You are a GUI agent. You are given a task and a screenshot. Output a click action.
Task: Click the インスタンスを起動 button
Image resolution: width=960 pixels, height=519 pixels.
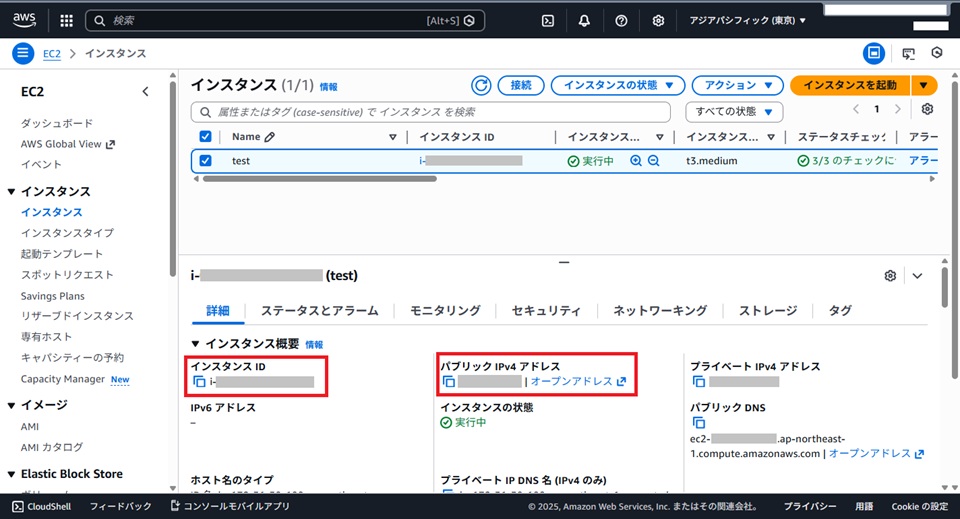pyautogui.click(x=850, y=86)
